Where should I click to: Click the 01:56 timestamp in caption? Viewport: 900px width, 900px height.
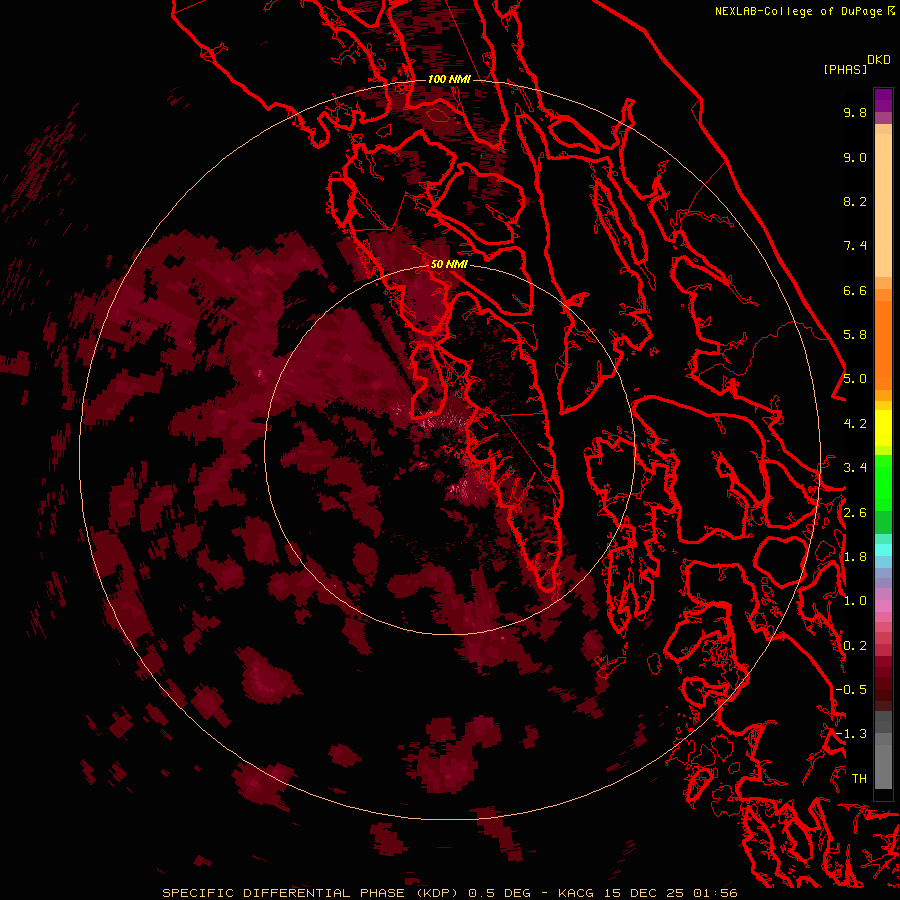715,893
